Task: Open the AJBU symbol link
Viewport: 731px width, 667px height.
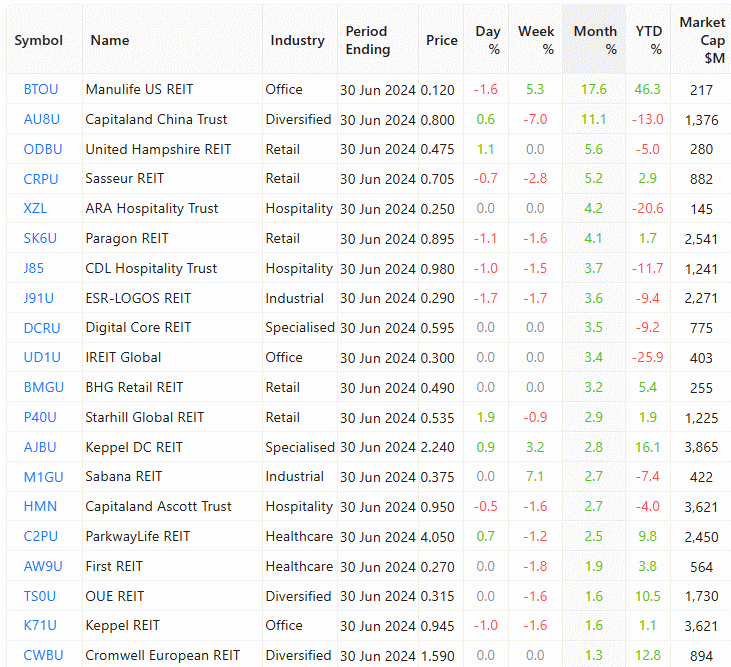Action: coord(40,447)
